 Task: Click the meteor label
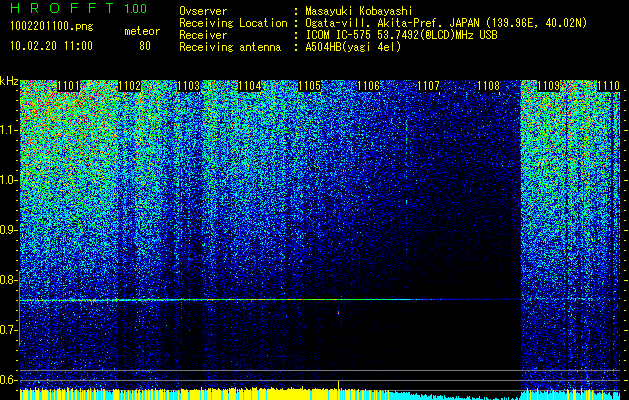pos(142,31)
